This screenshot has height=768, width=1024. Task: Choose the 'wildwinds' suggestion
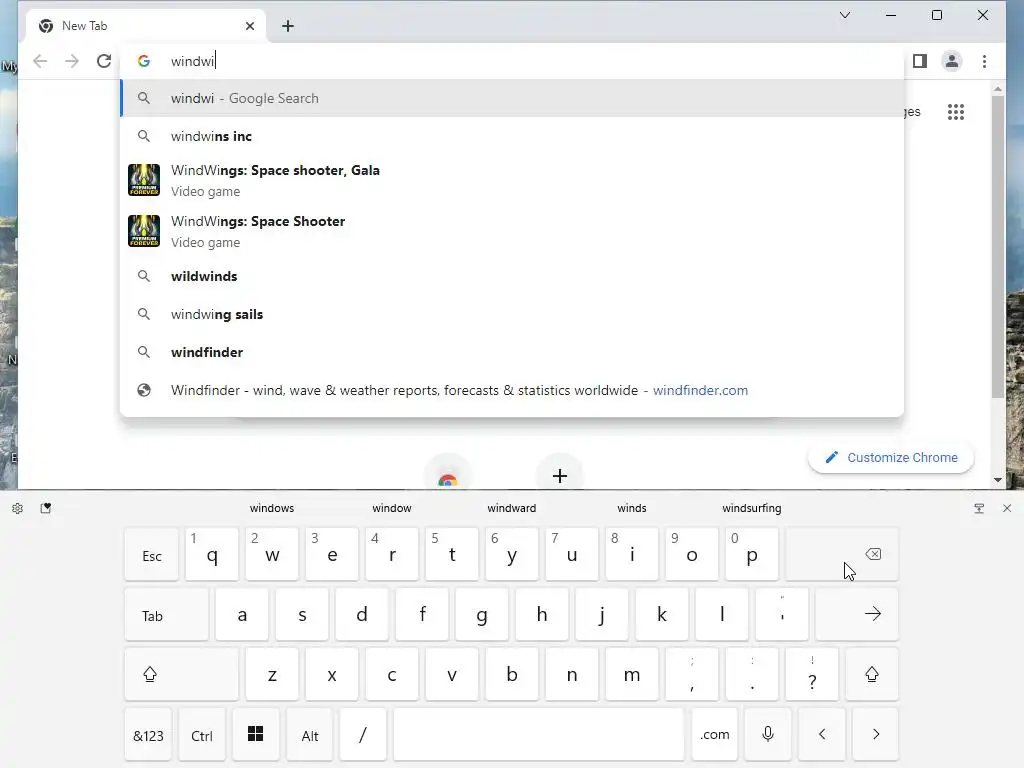coord(512,276)
